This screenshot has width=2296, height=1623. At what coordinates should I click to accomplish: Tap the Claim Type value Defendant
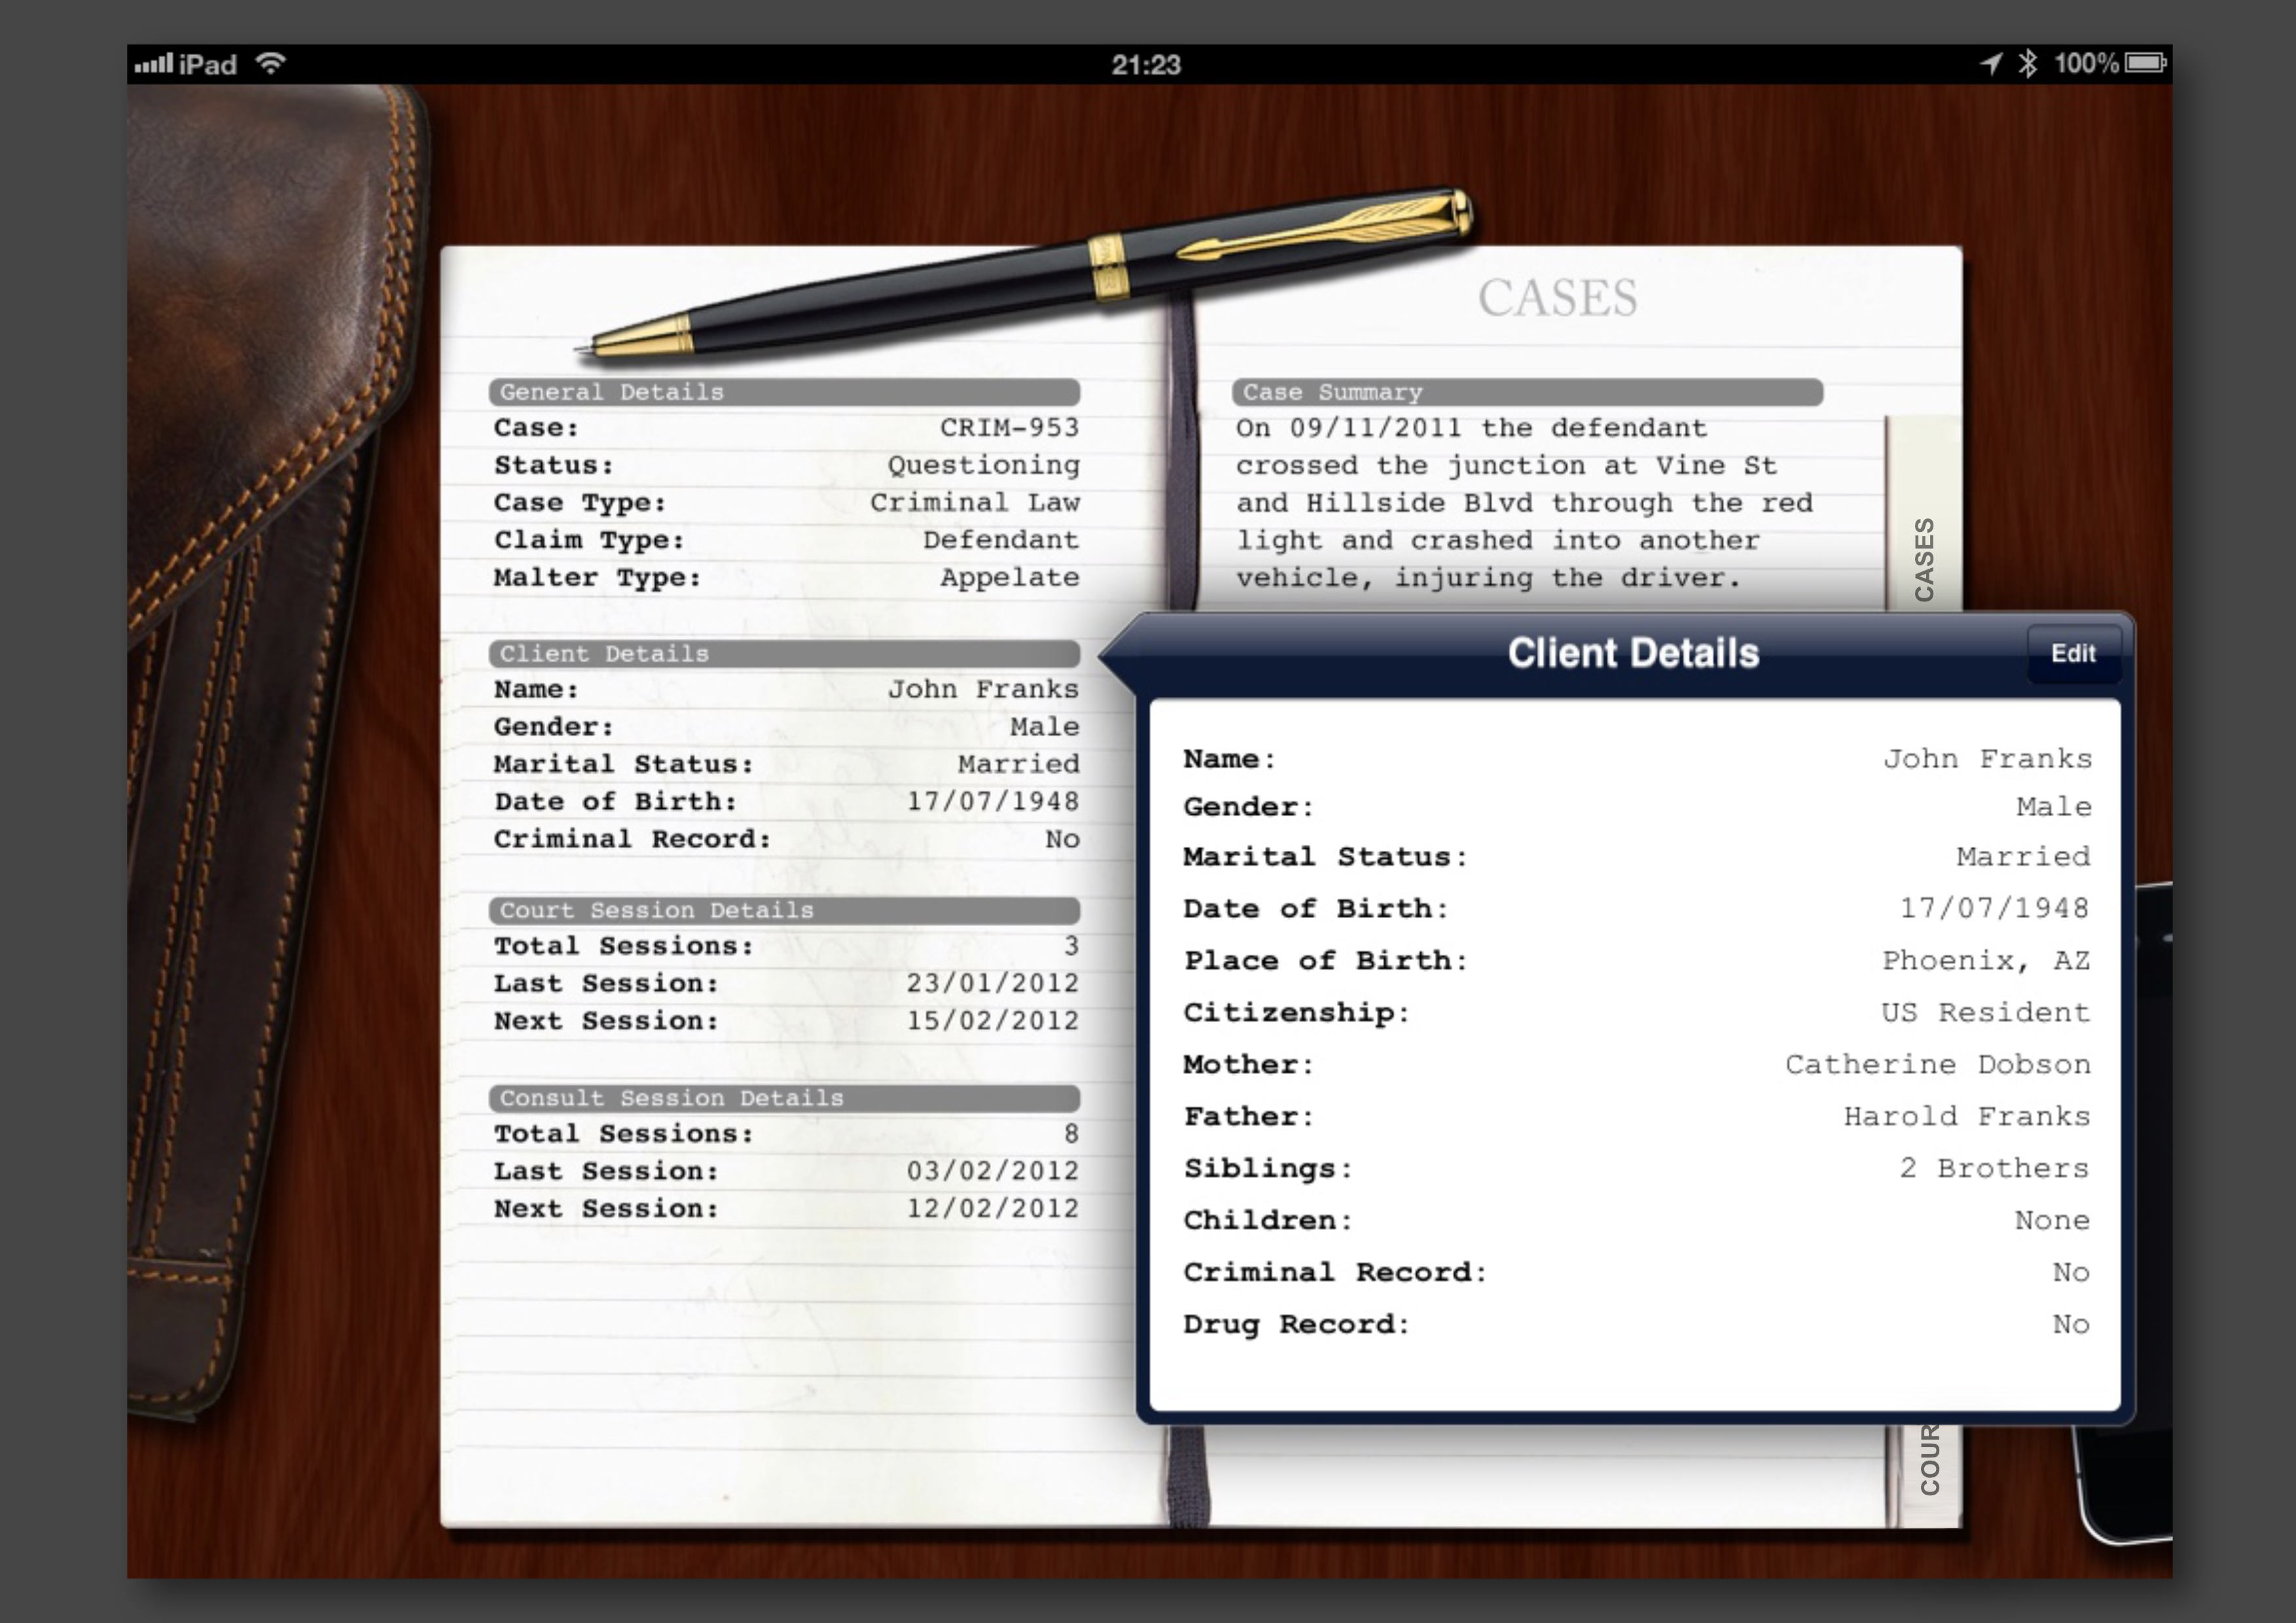(x=1000, y=540)
